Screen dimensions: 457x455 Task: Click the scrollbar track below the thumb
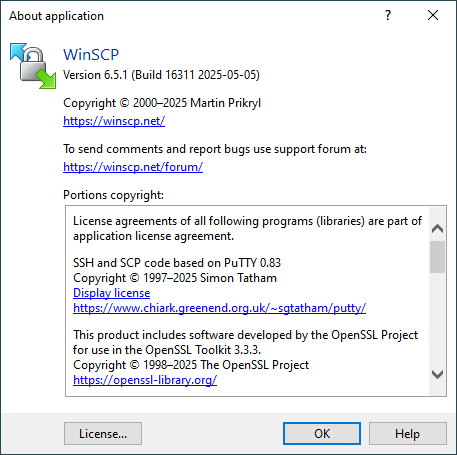pyautogui.click(x=437, y=319)
